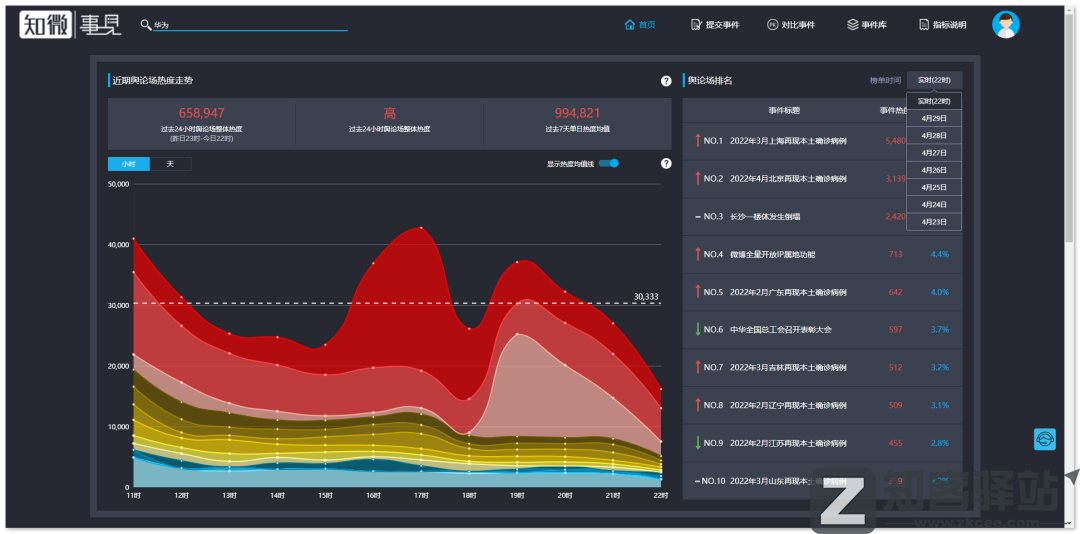Switch chart granularity to 天
This screenshot has height=534, width=1080.
(170, 164)
